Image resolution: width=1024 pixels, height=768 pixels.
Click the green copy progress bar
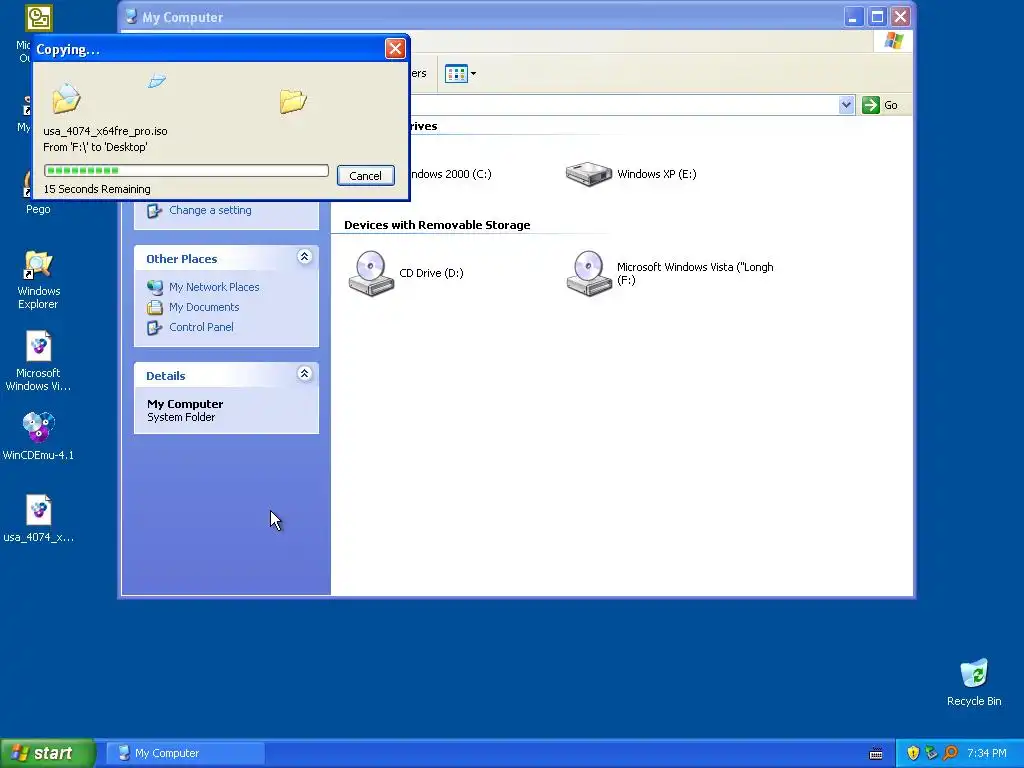point(186,170)
